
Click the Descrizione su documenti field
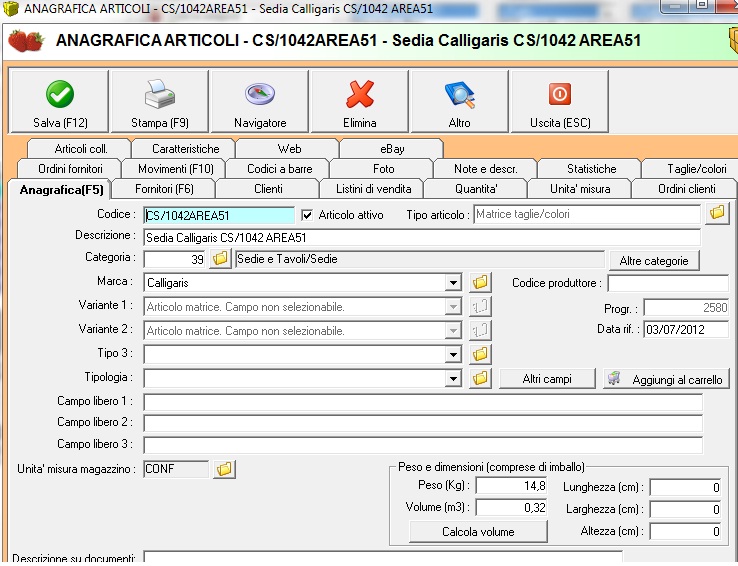point(383,557)
